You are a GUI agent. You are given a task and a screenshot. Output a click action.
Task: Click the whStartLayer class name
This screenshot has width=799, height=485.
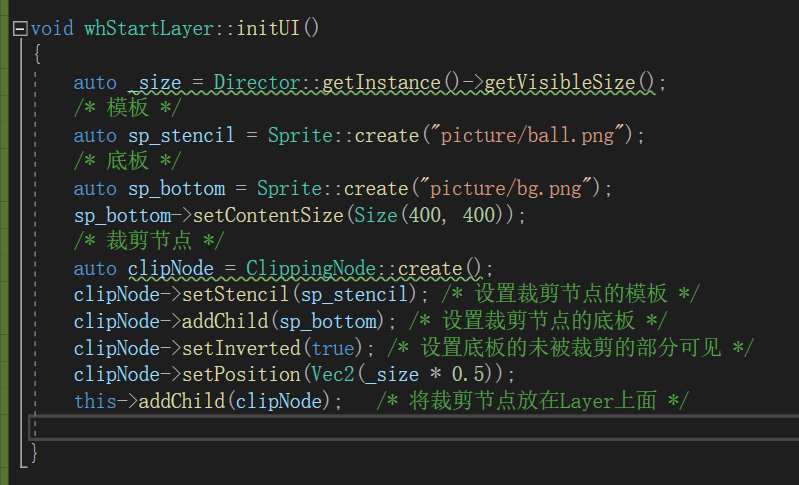149,28
